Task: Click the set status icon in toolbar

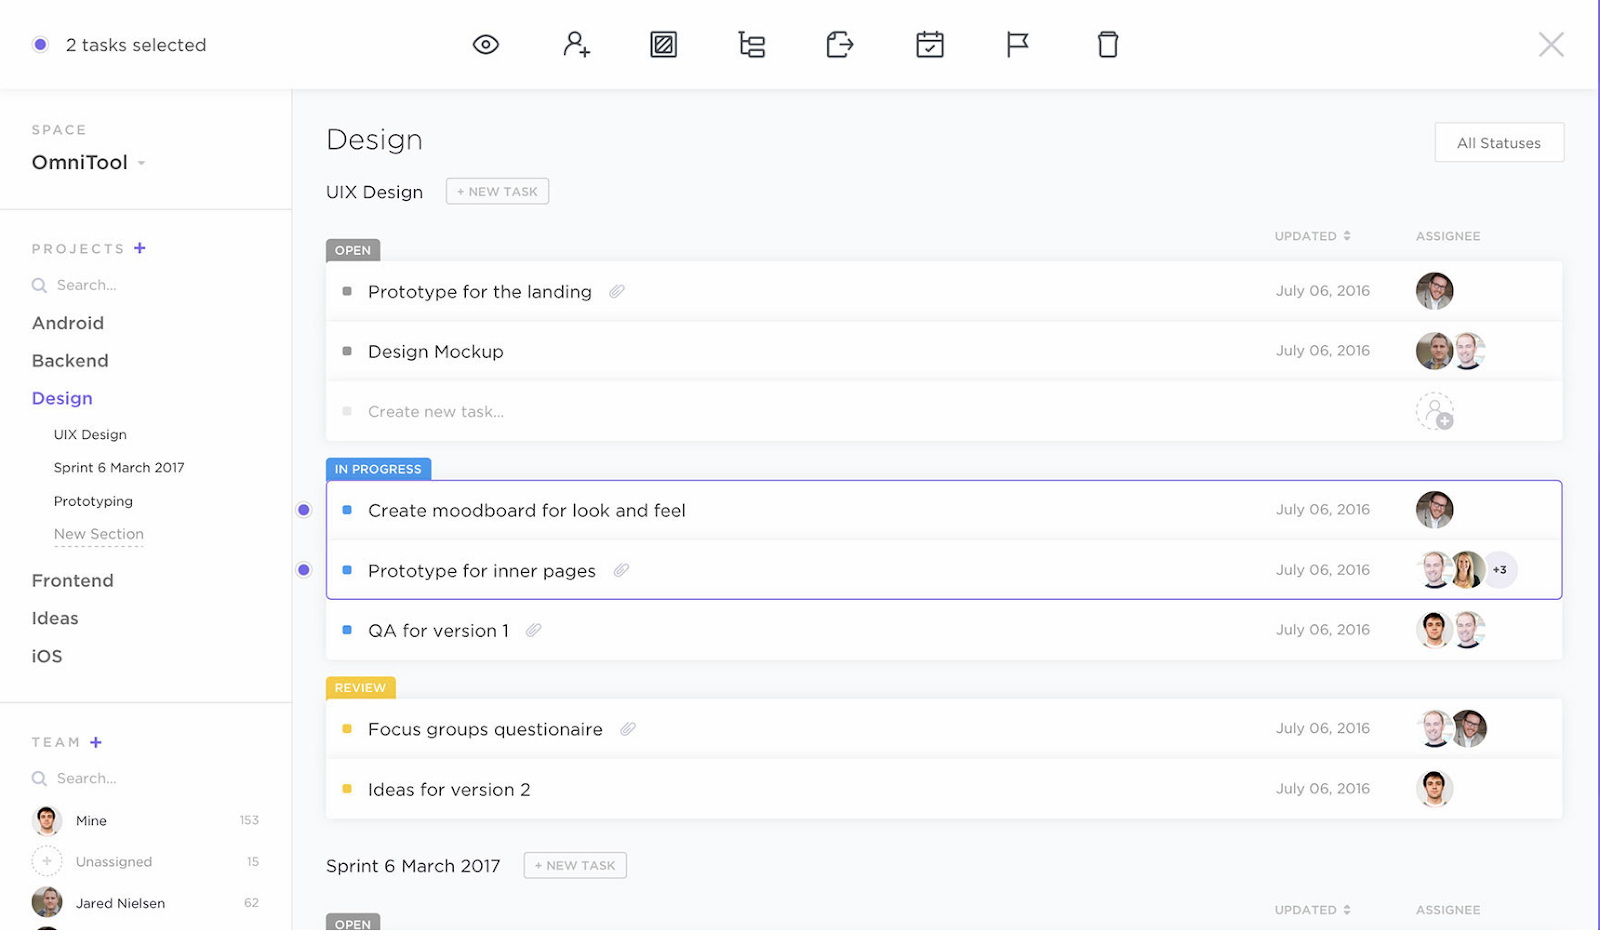Action: coord(663,44)
